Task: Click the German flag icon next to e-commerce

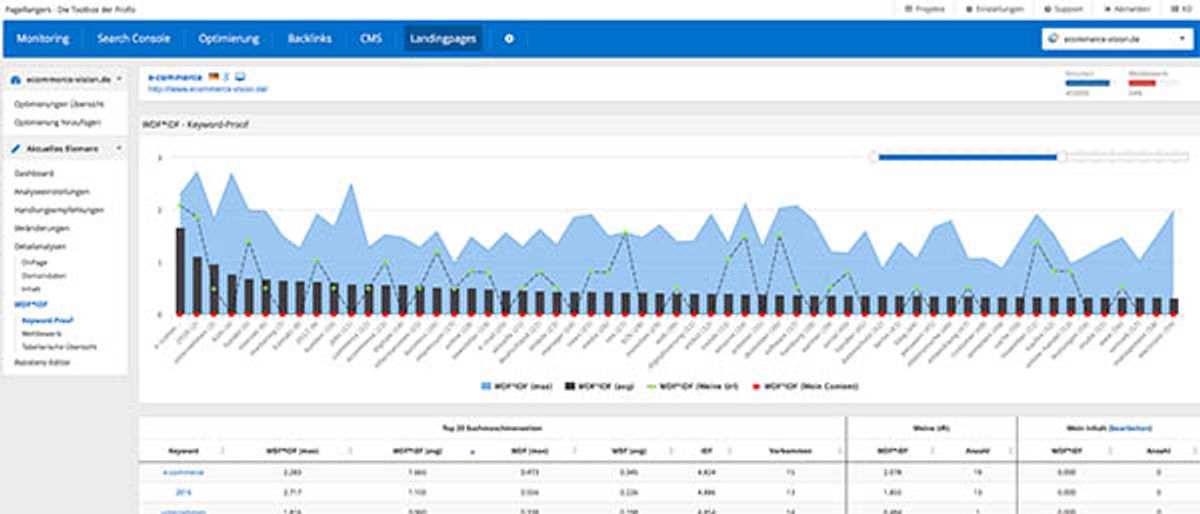Action: click(x=214, y=76)
